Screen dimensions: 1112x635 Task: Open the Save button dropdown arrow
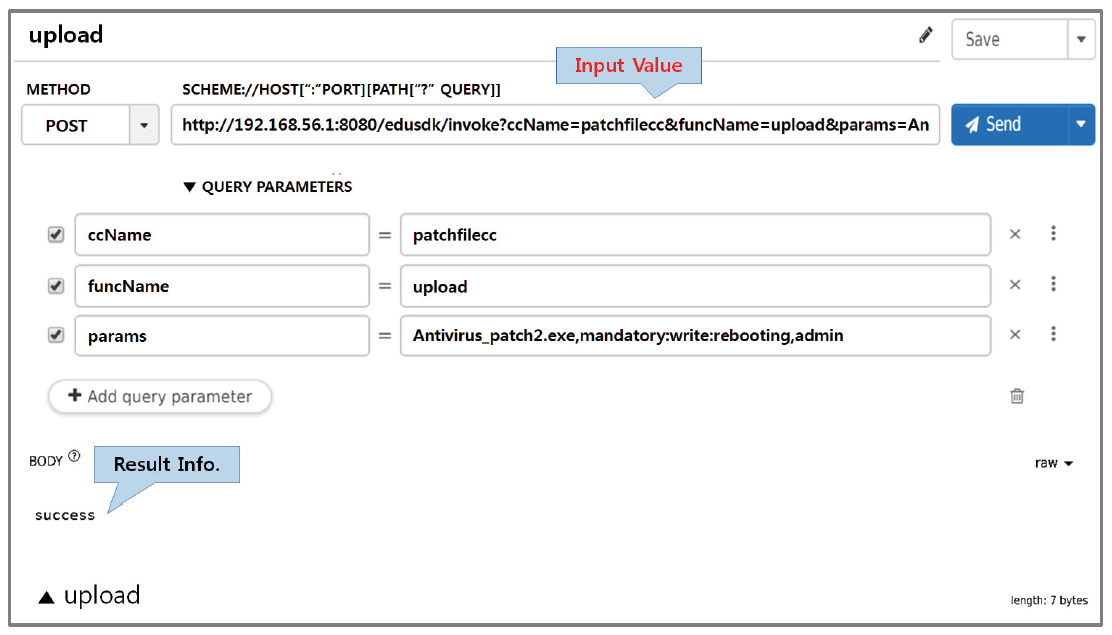click(x=1080, y=40)
